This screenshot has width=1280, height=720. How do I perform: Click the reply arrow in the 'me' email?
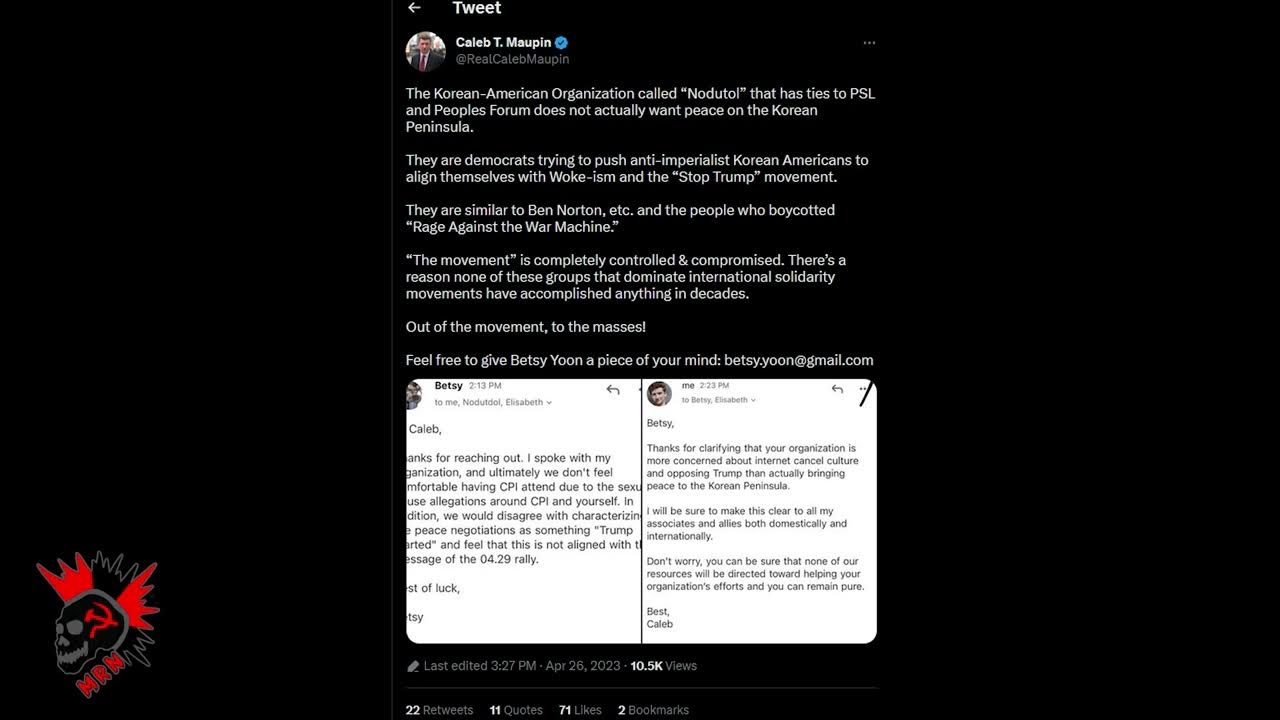click(837, 390)
